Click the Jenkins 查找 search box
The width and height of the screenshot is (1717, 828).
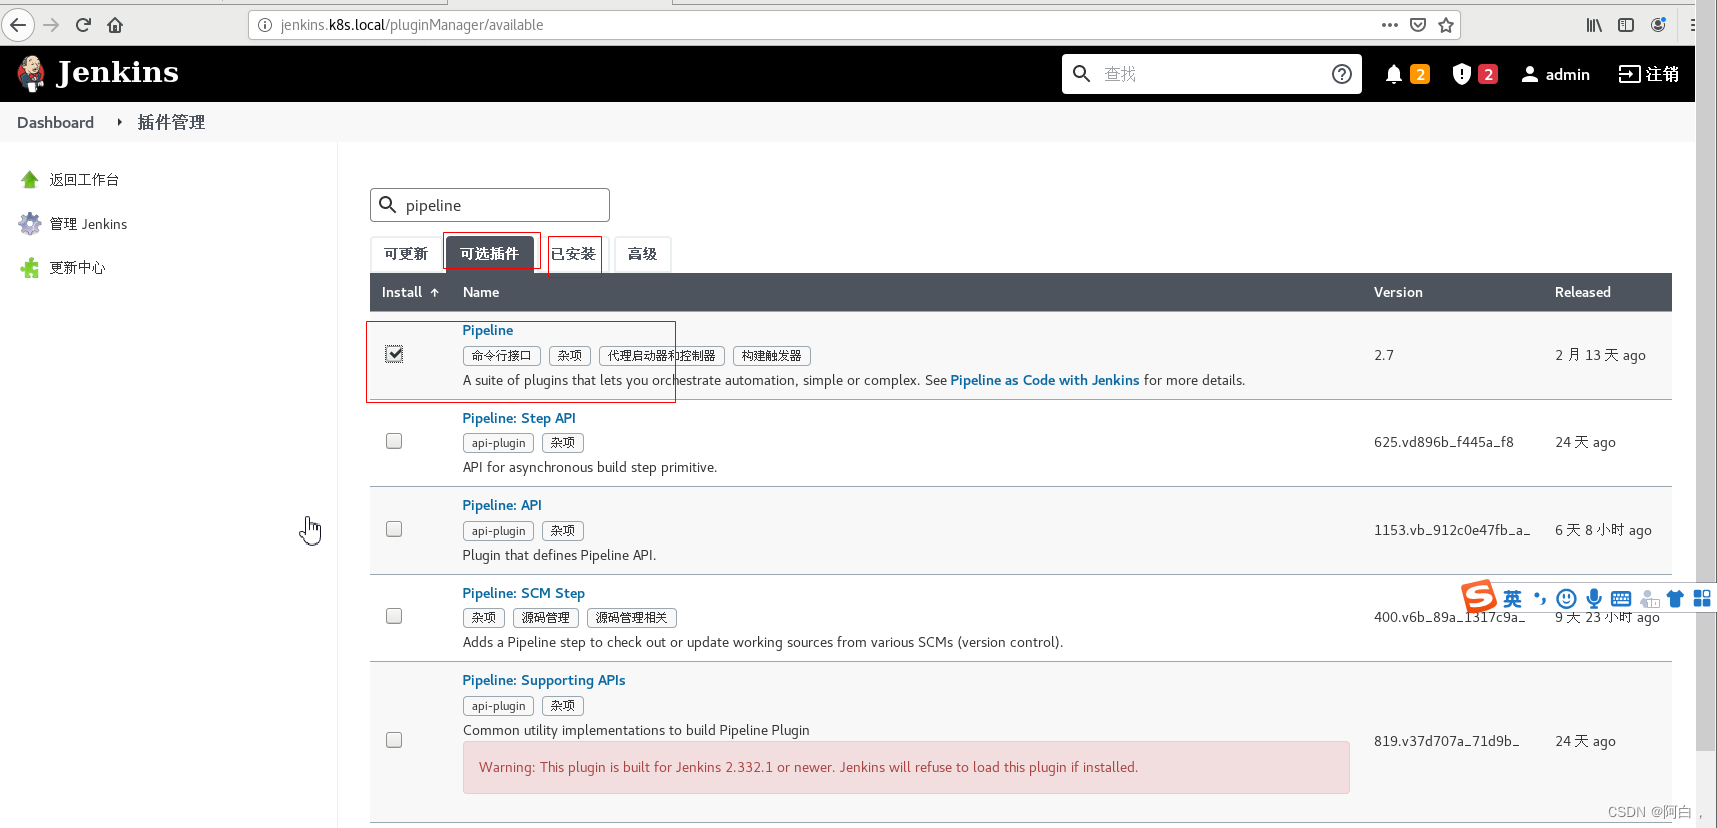[1212, 74]
